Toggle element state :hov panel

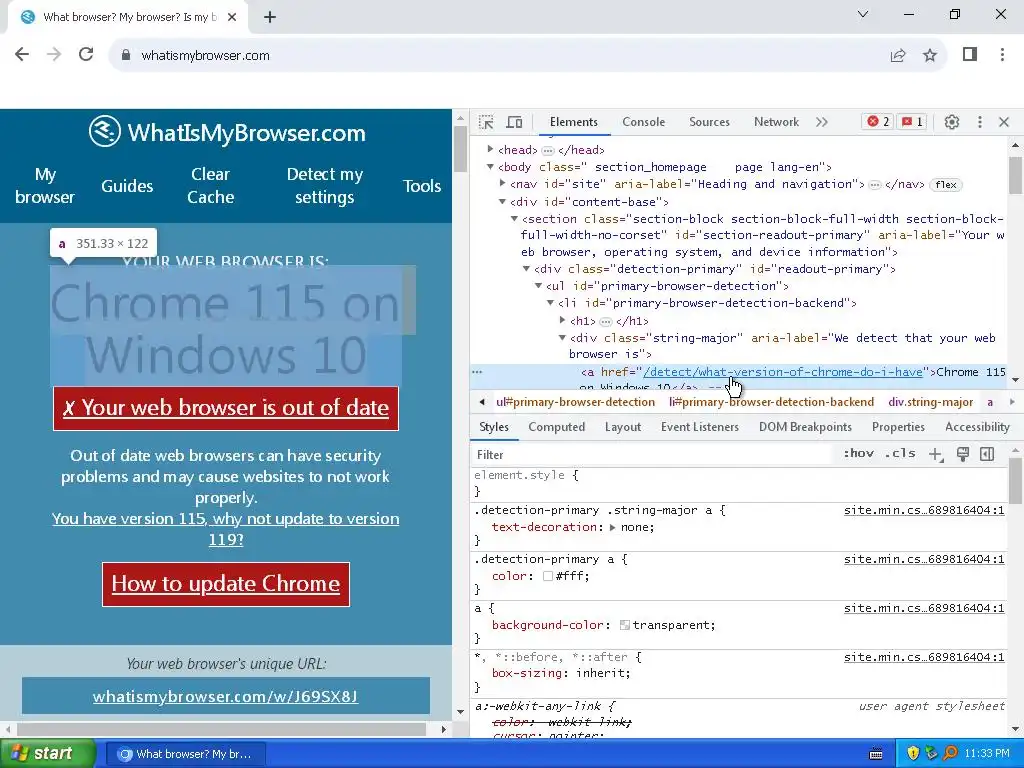tap(858, 453)
